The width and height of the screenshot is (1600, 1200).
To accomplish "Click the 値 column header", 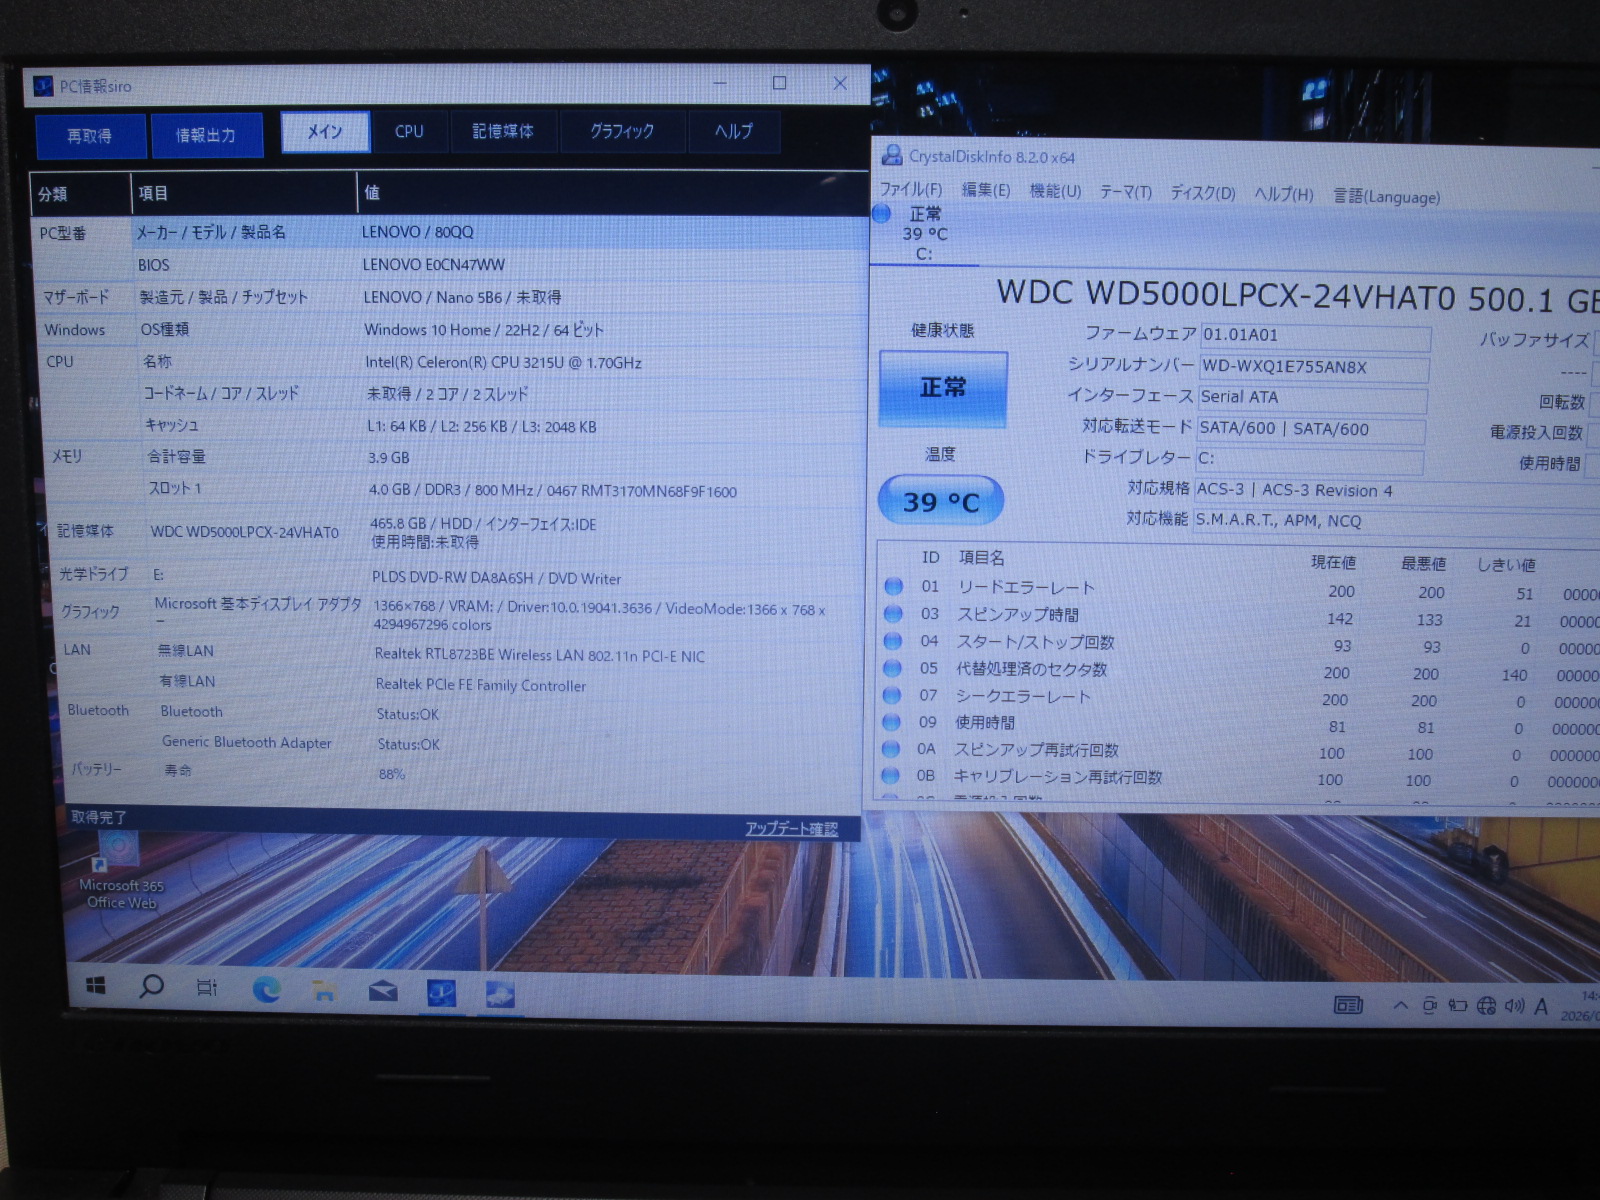I will [x=613, y=193].
